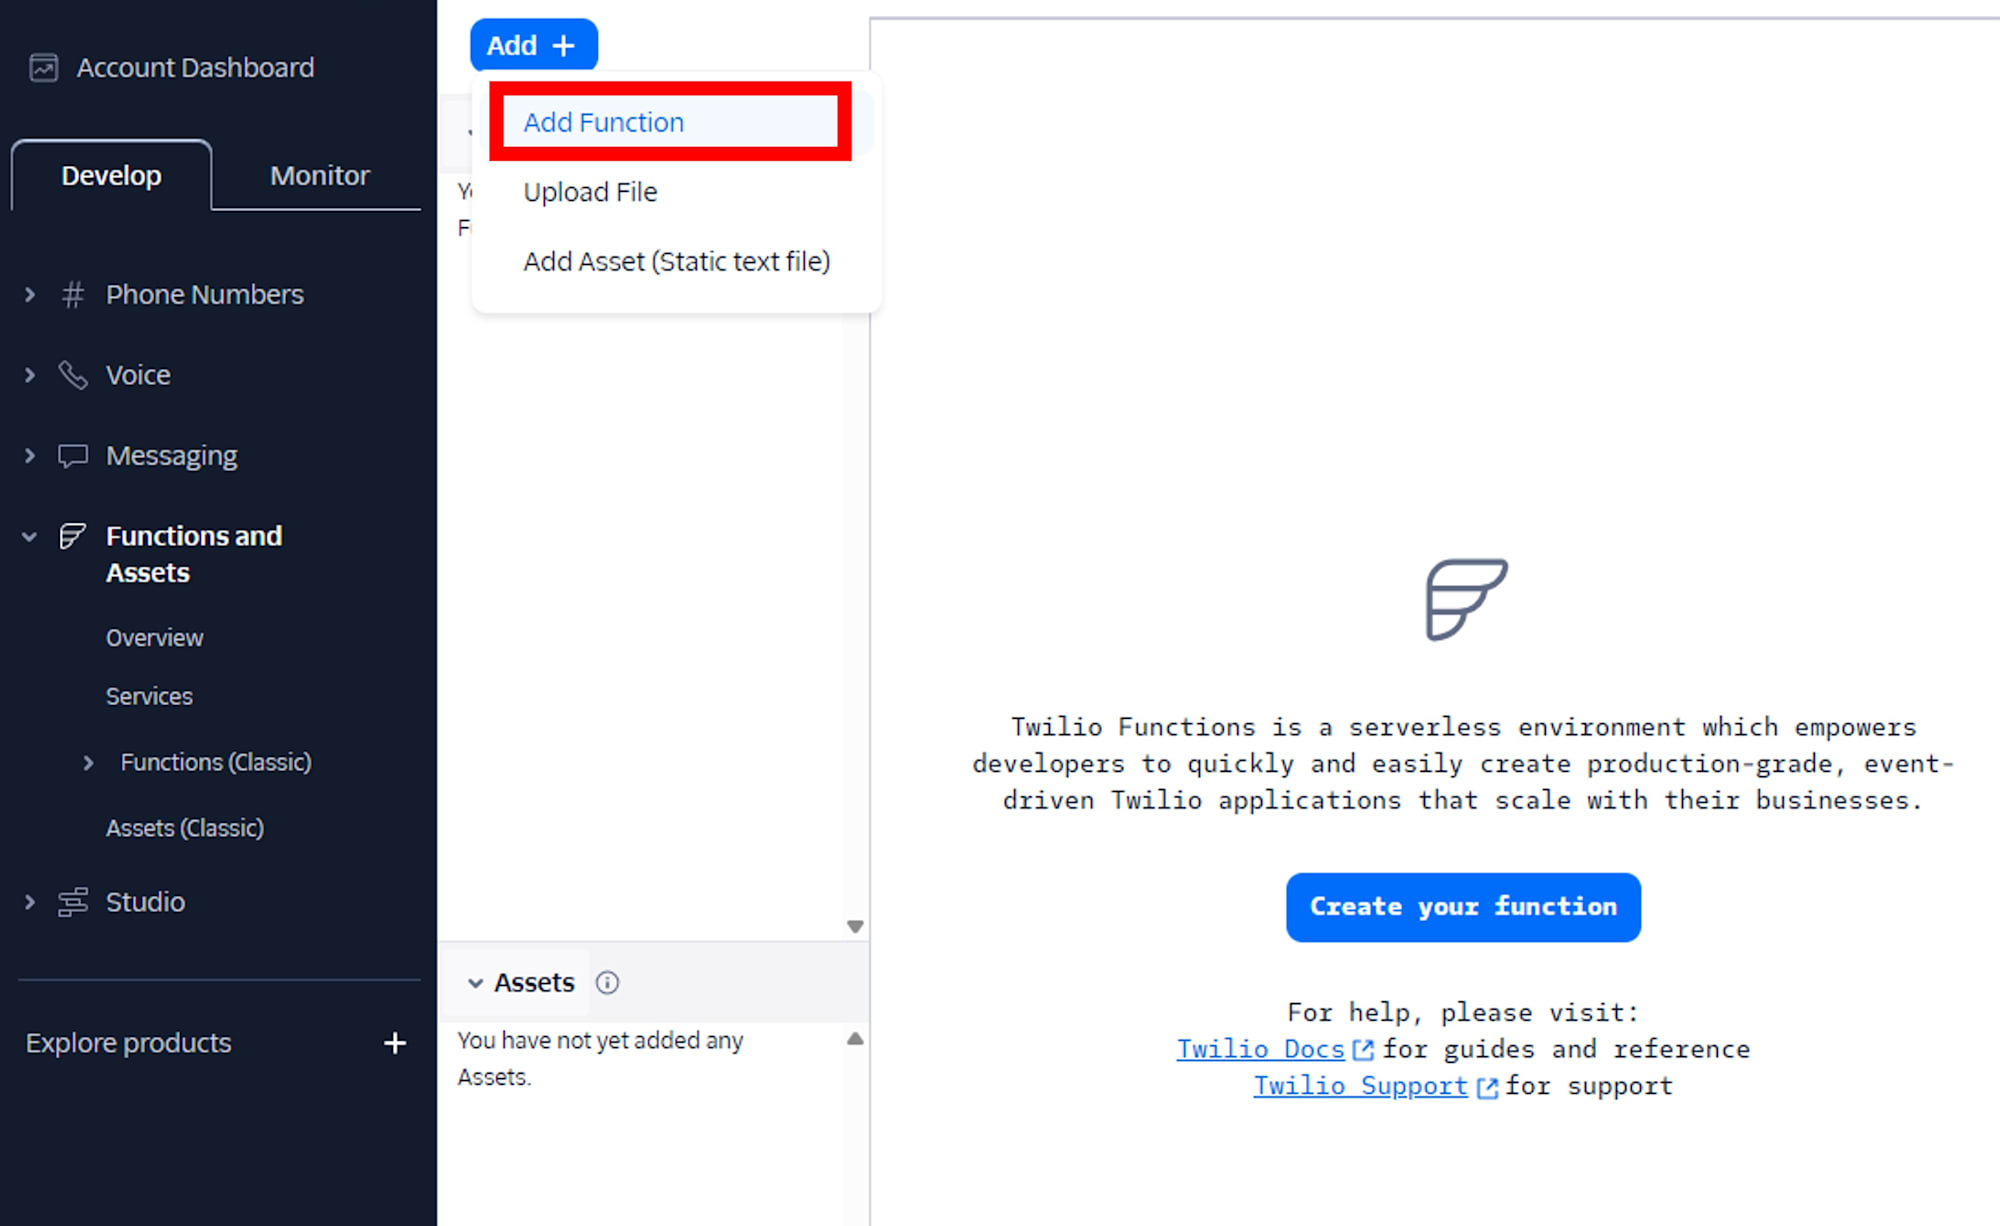Click 'You have not yet added any Assets' text
The image size is (2000, 1226).
pyautogui.click(x=600, y=1059)
